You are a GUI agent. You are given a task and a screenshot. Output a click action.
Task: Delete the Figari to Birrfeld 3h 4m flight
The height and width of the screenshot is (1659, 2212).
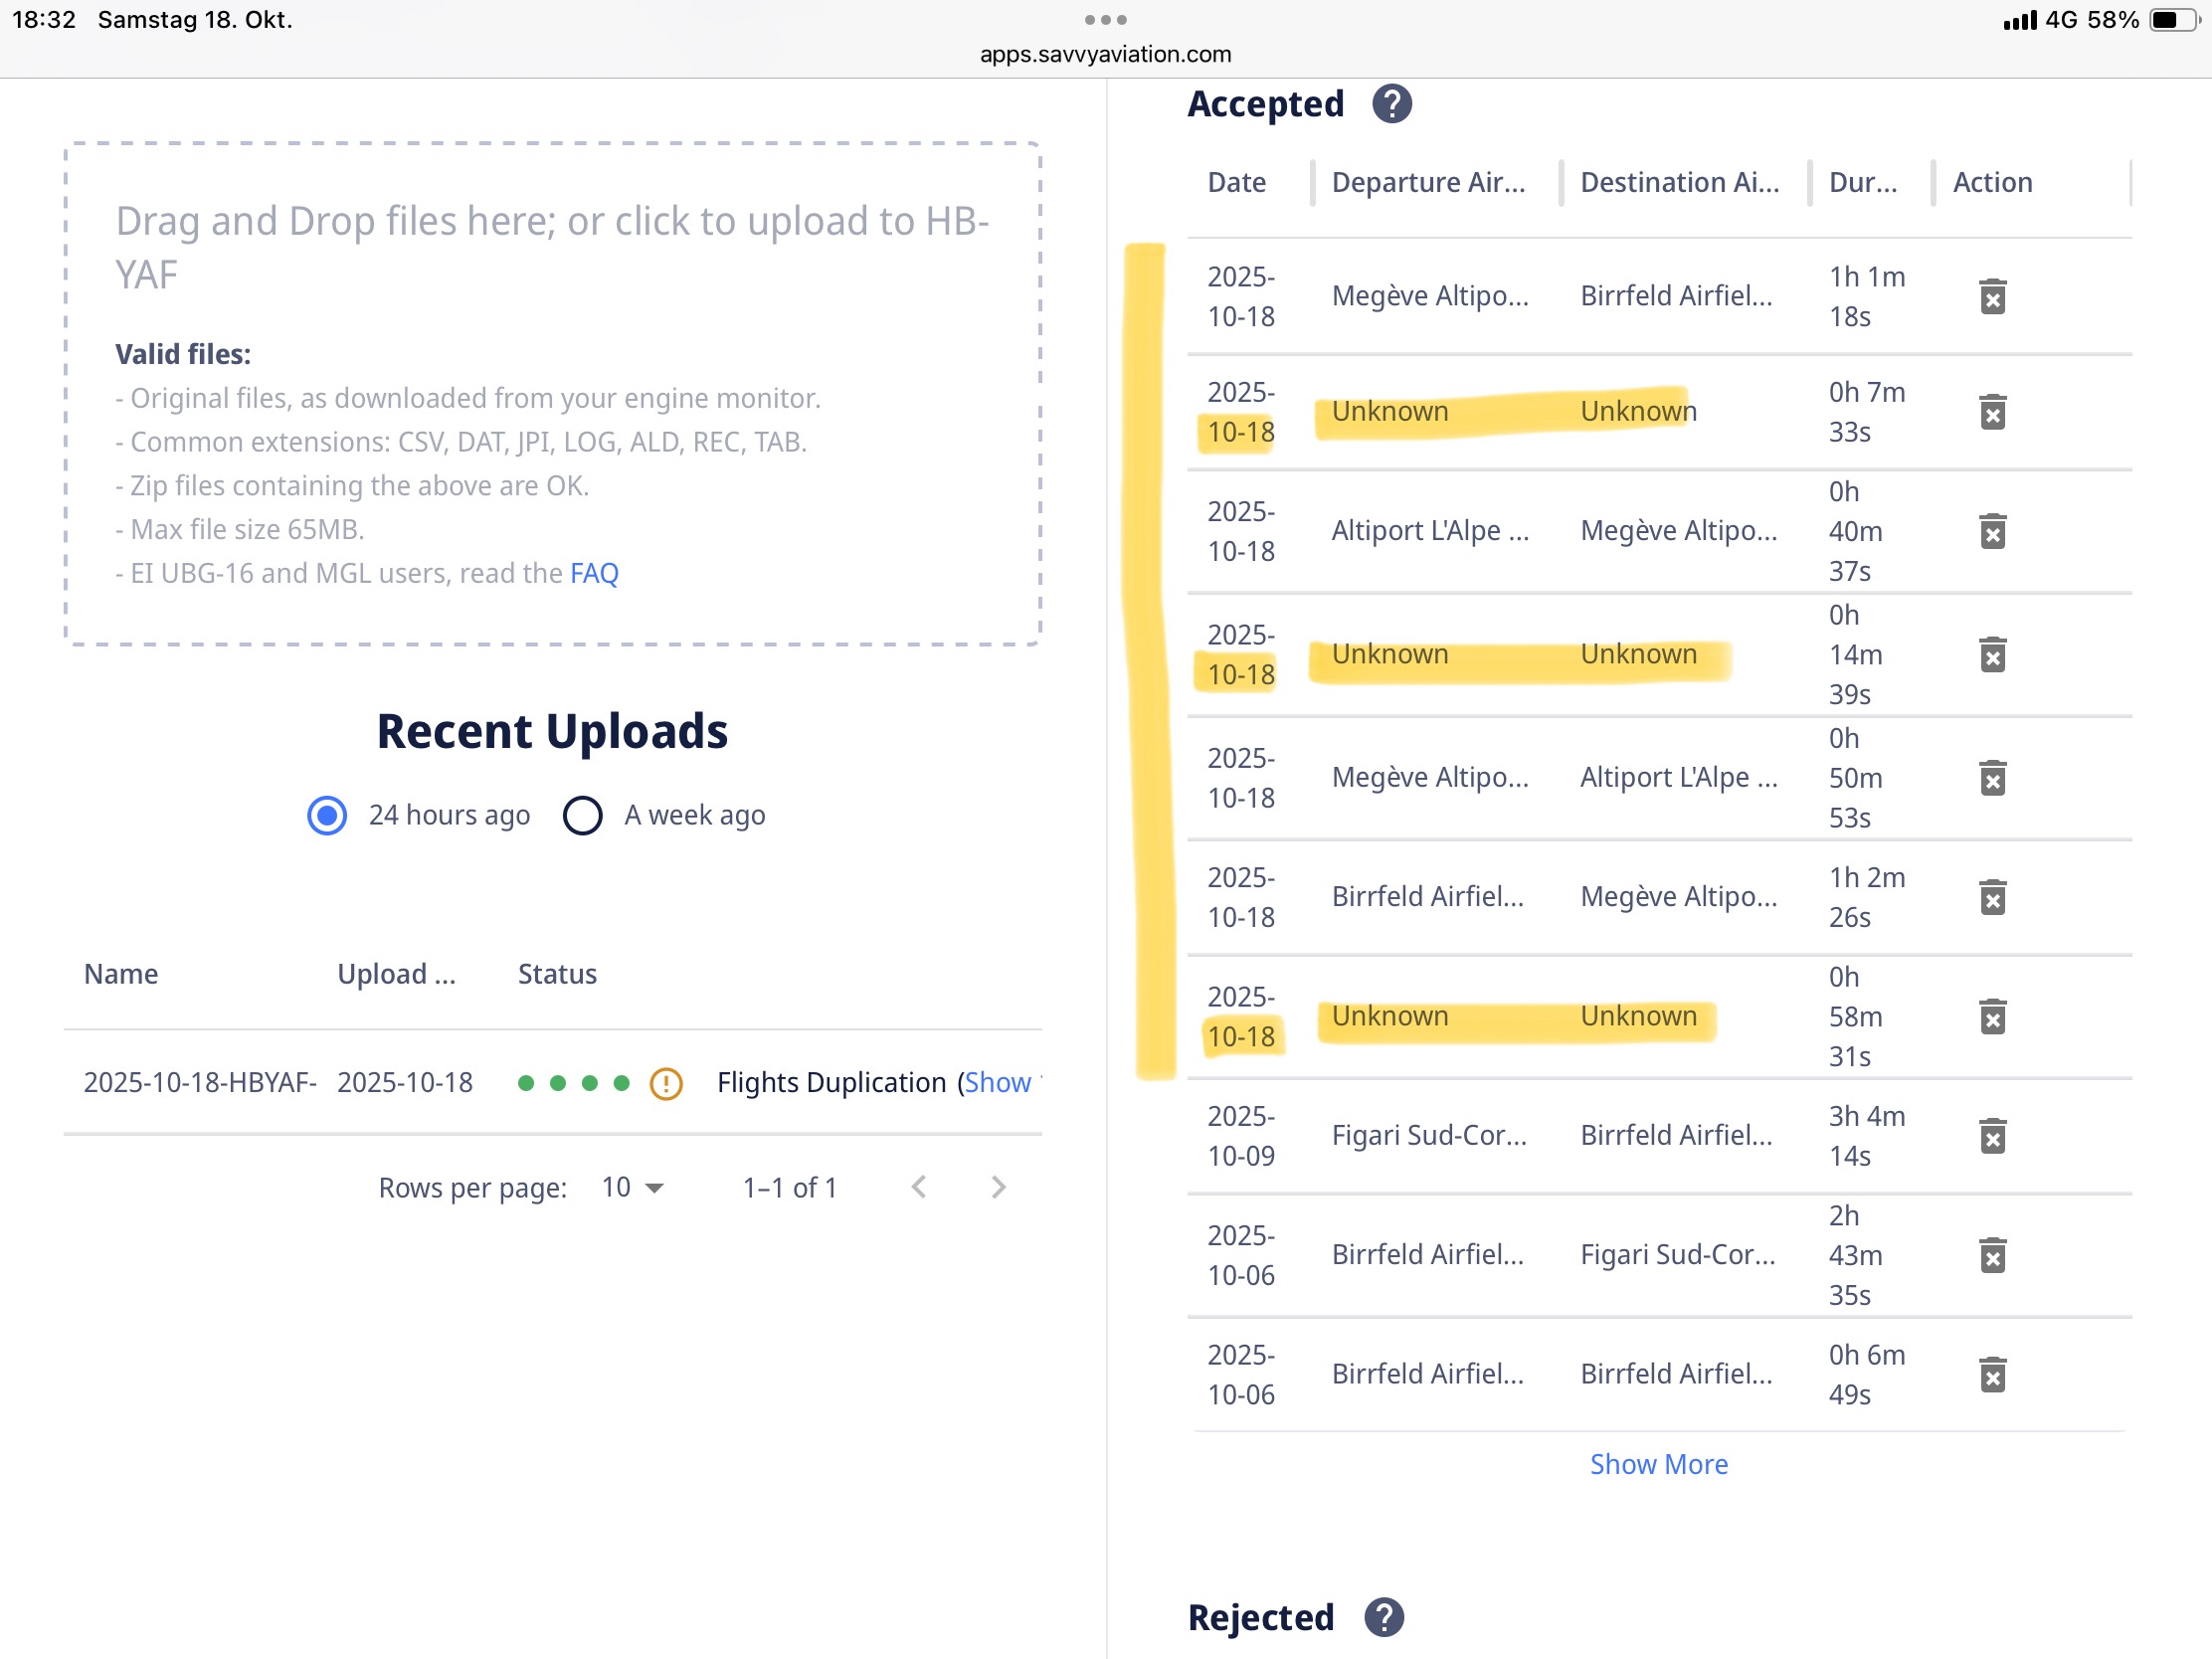tap(1992, 1136)
